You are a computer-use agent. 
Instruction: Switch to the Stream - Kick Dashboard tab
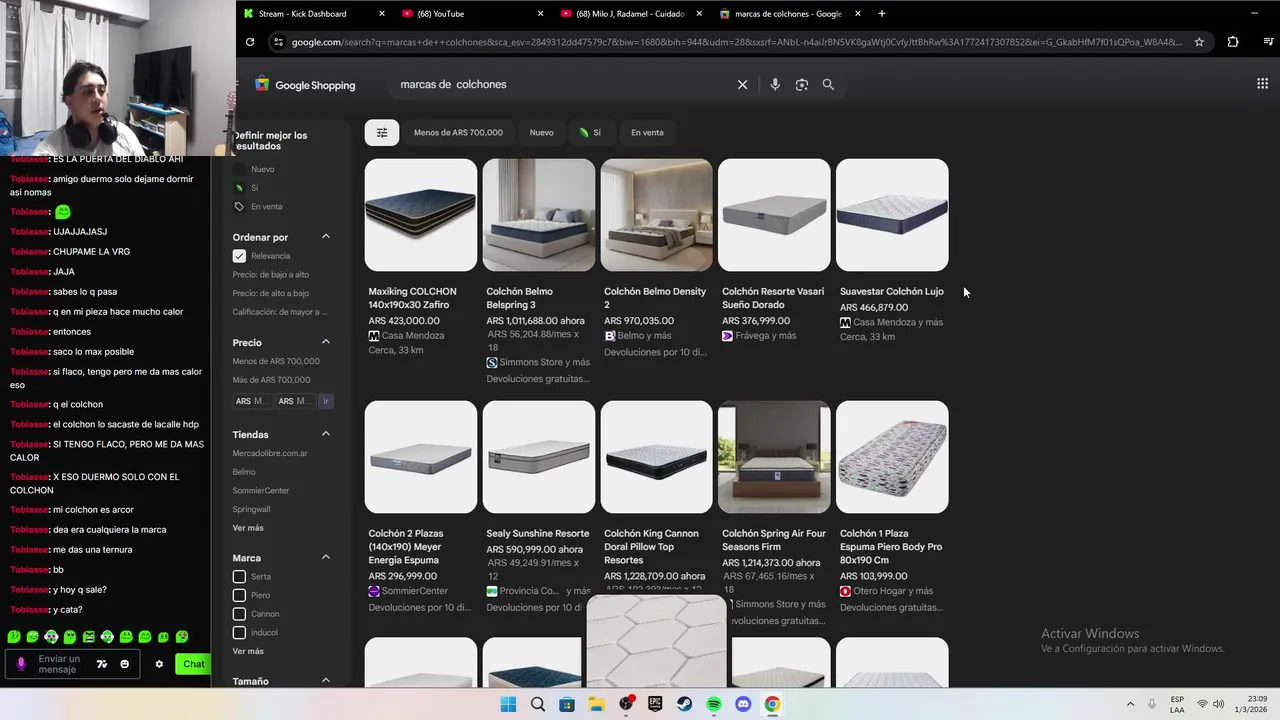[x=315, y=14]
